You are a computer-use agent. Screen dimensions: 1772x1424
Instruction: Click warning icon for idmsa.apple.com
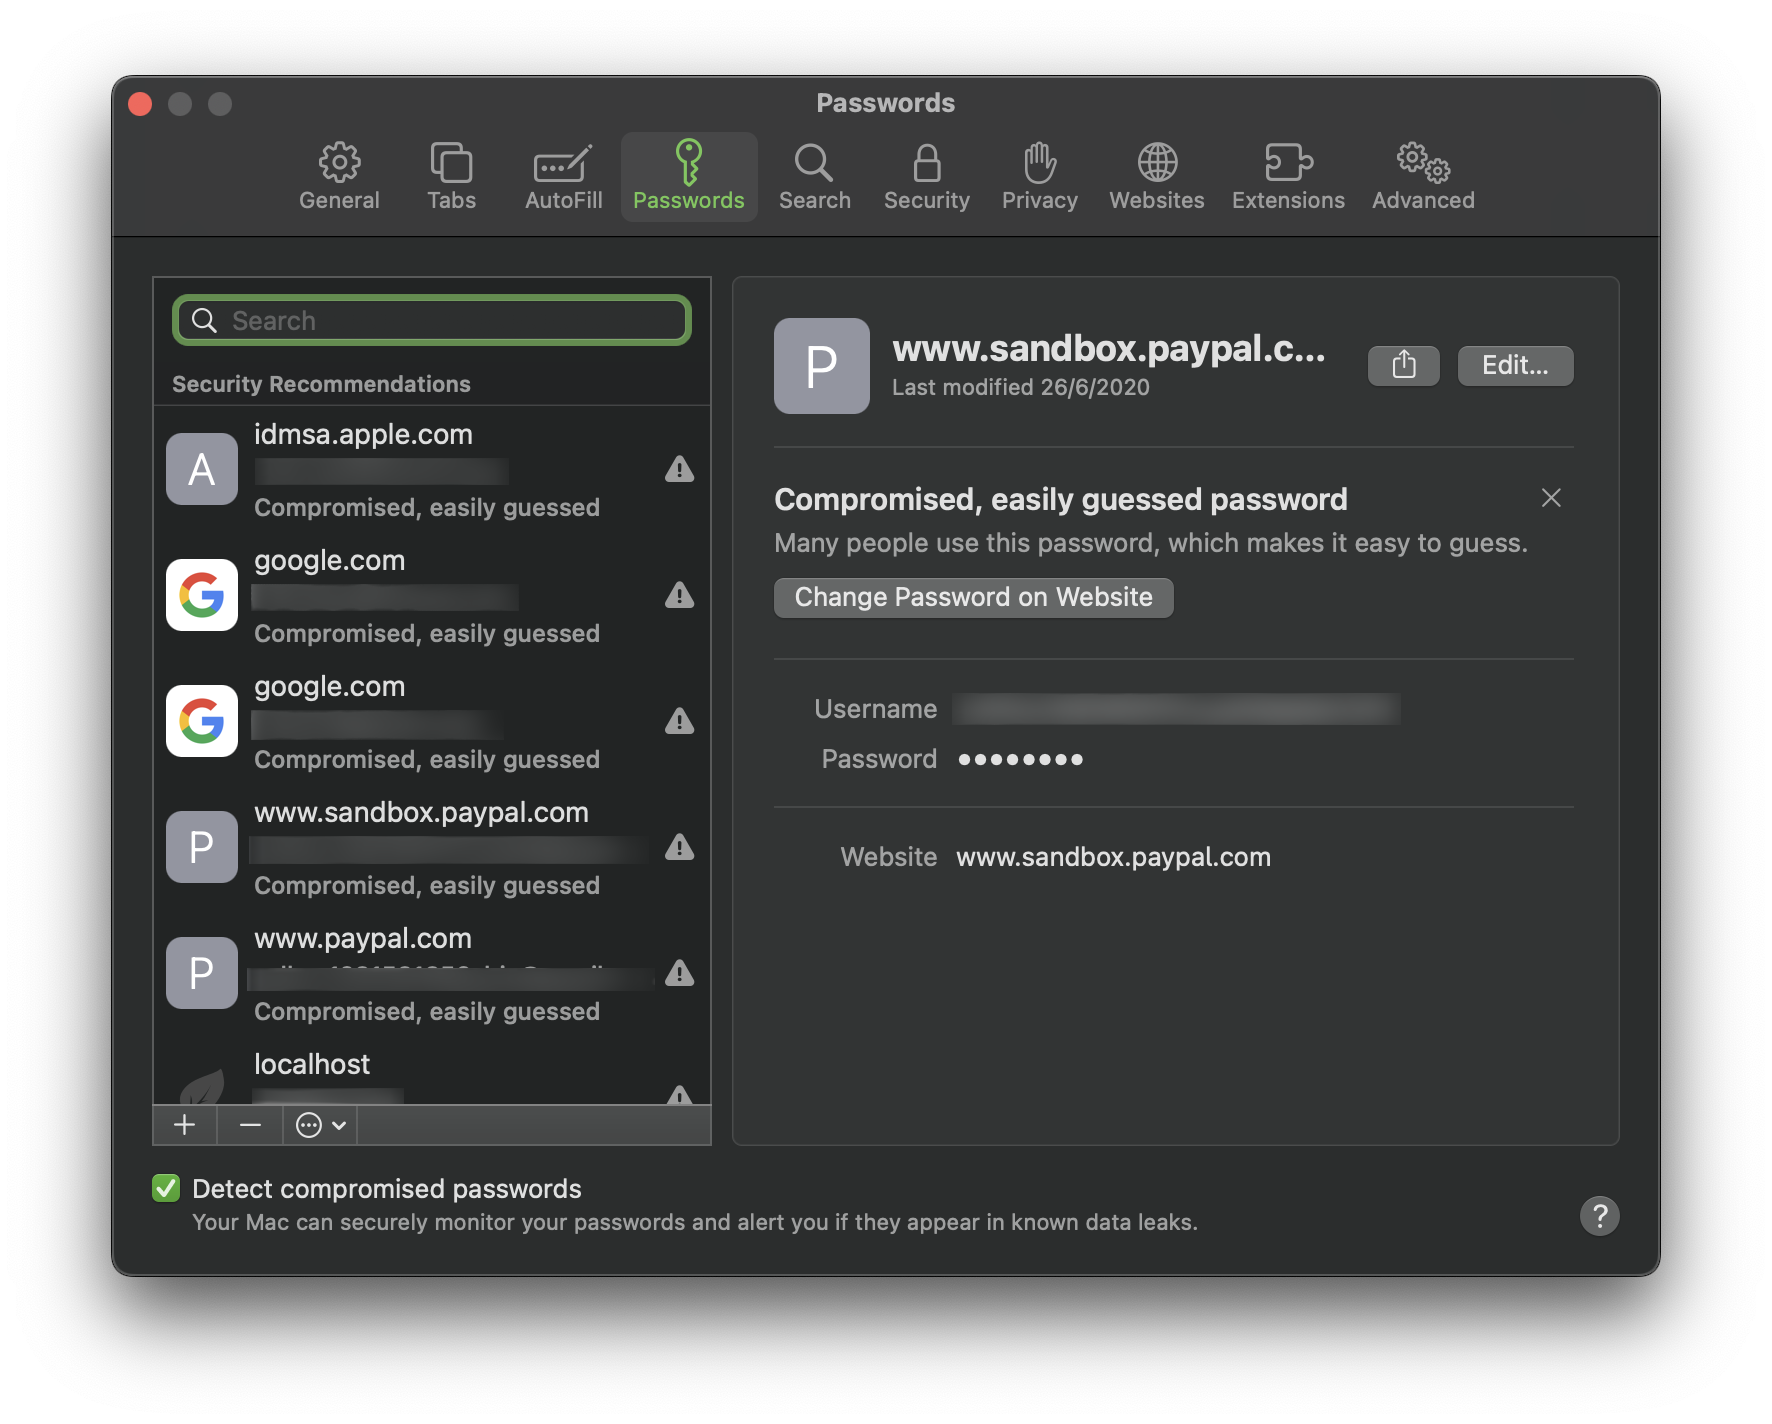click(x=680, y=469)
